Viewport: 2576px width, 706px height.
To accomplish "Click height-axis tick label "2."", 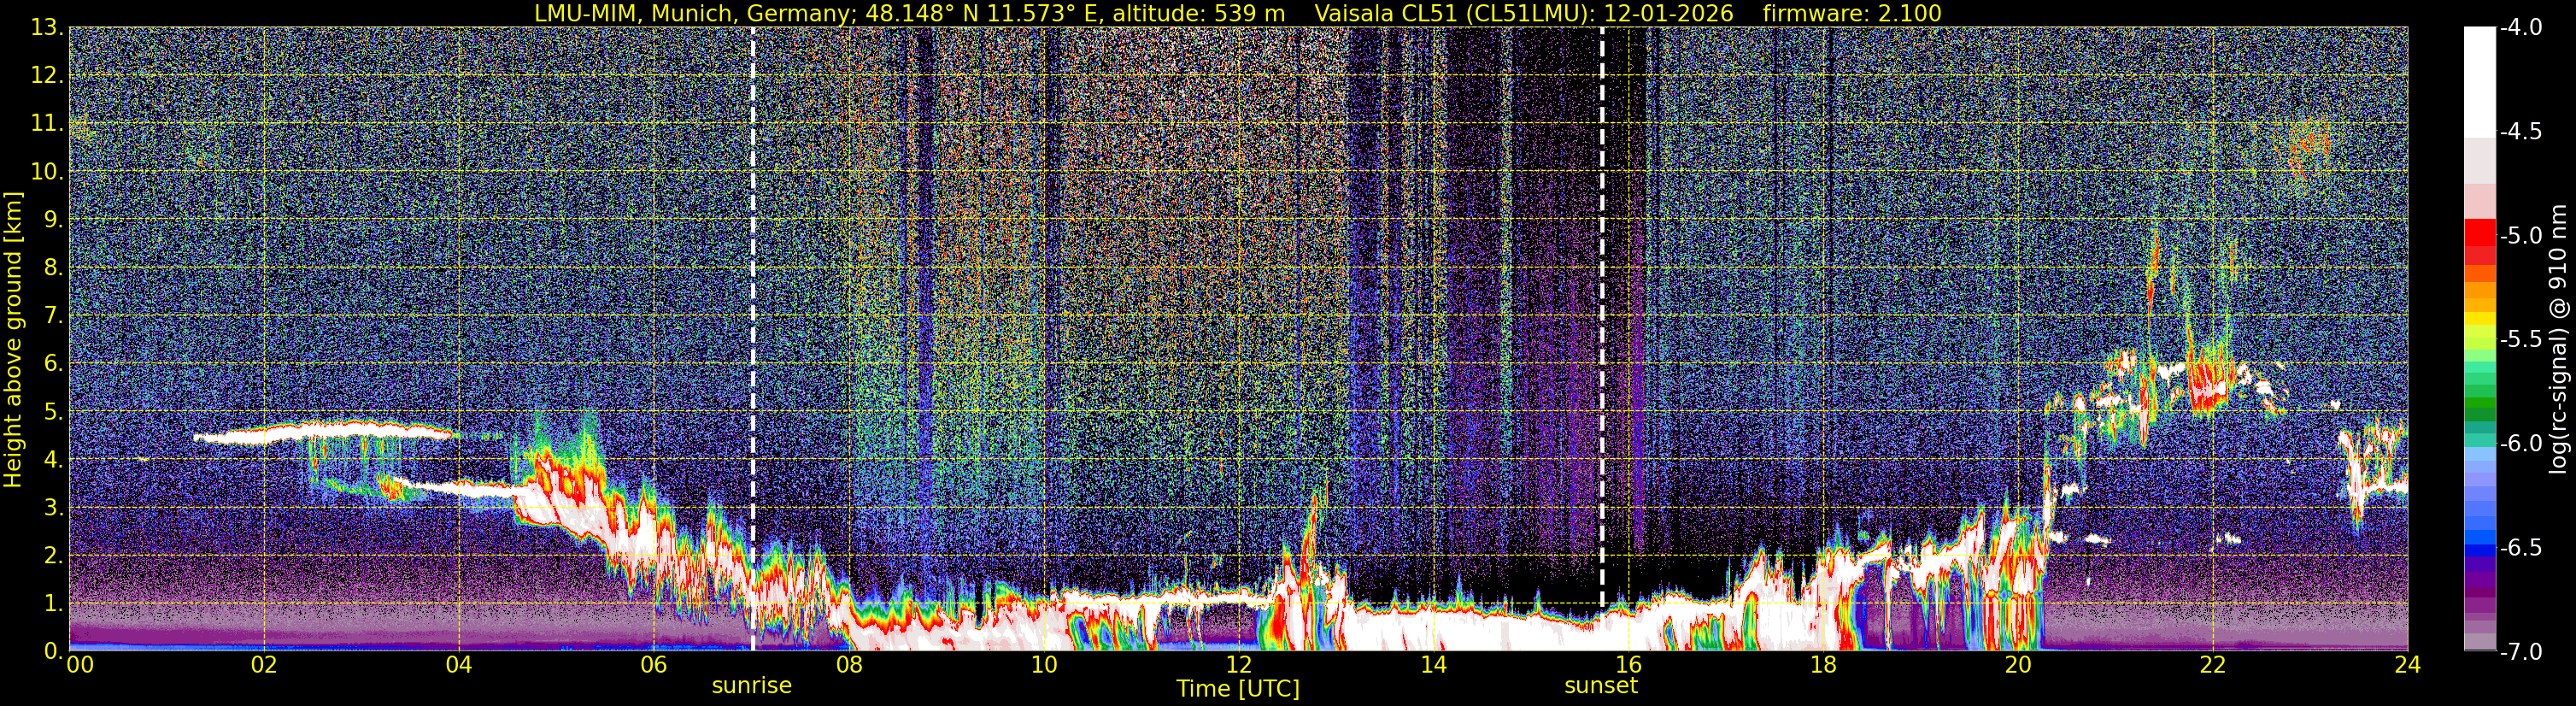I will (53, 556).
